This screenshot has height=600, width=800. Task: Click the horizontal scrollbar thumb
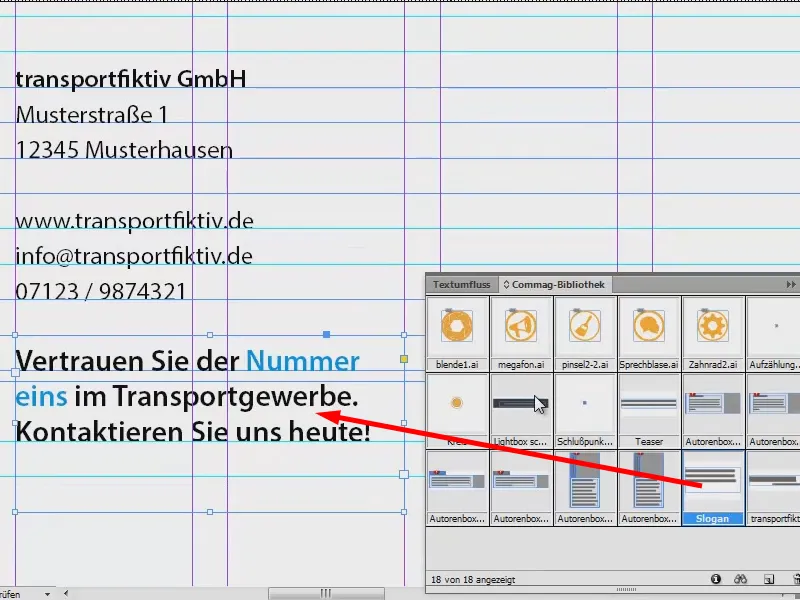coord(326,593)
